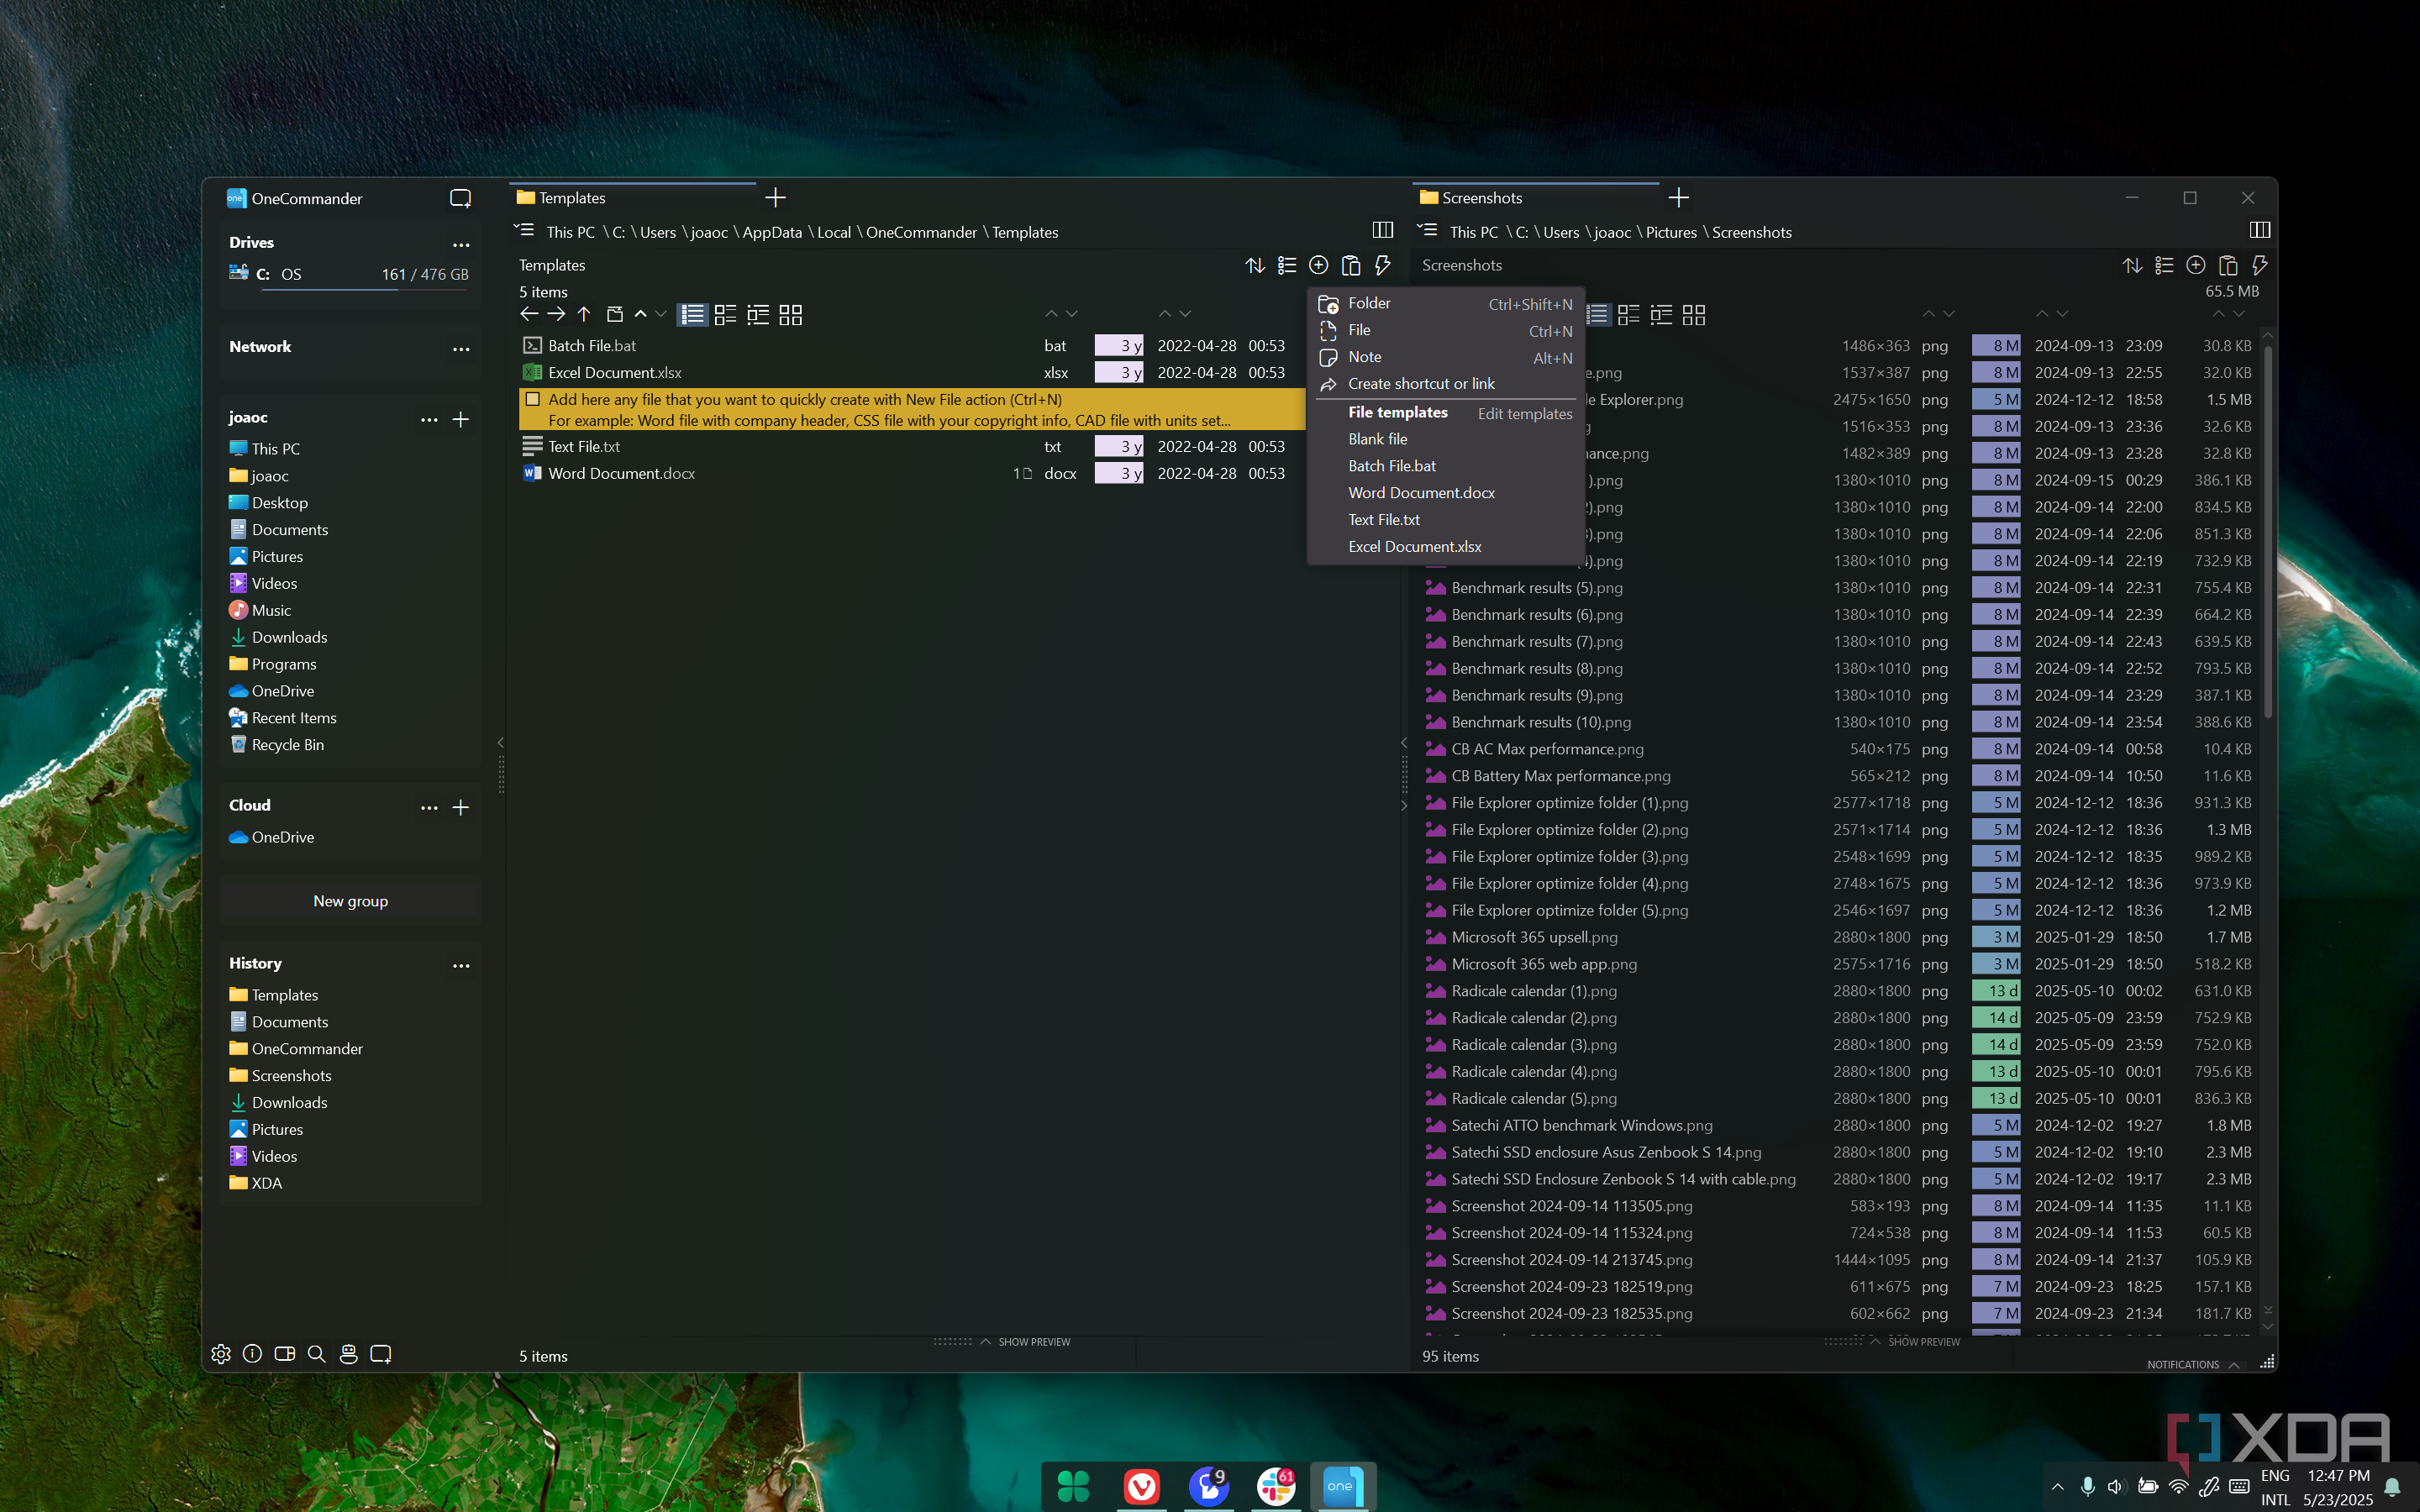Open OneCommander settings gear
This screenshot has width=2420, height=1512.
coord(221,1354)
